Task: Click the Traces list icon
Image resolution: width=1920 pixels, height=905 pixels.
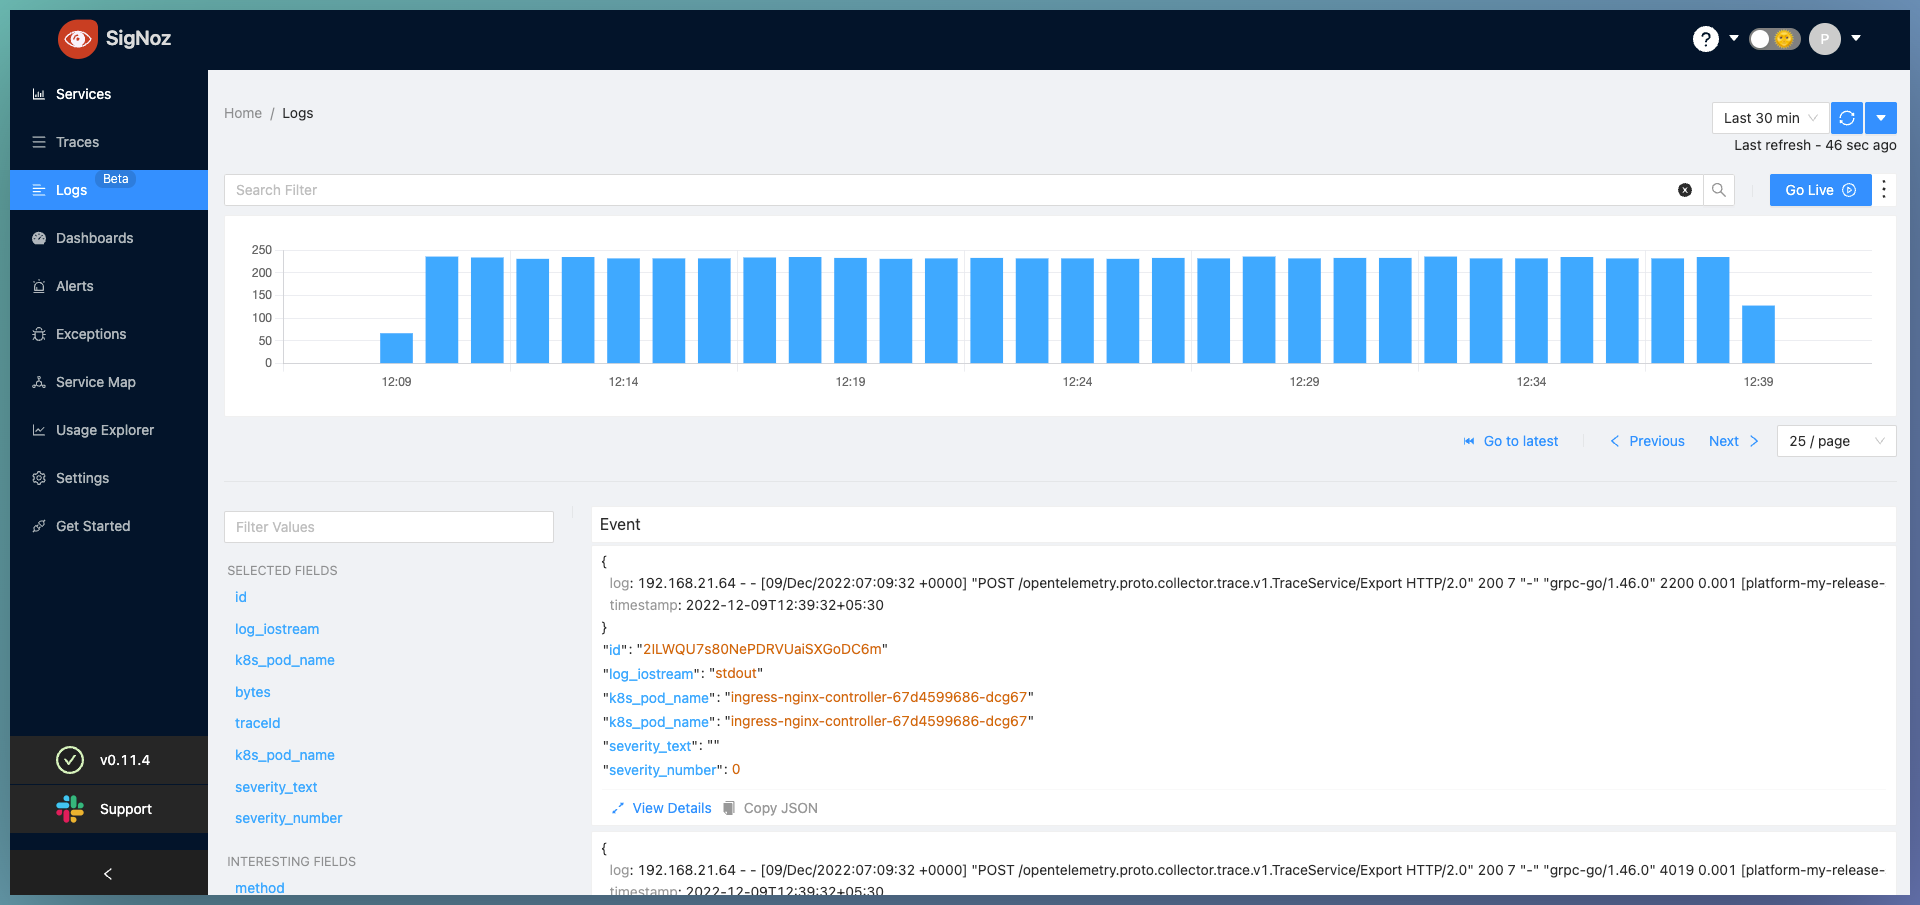Action: 39,142
